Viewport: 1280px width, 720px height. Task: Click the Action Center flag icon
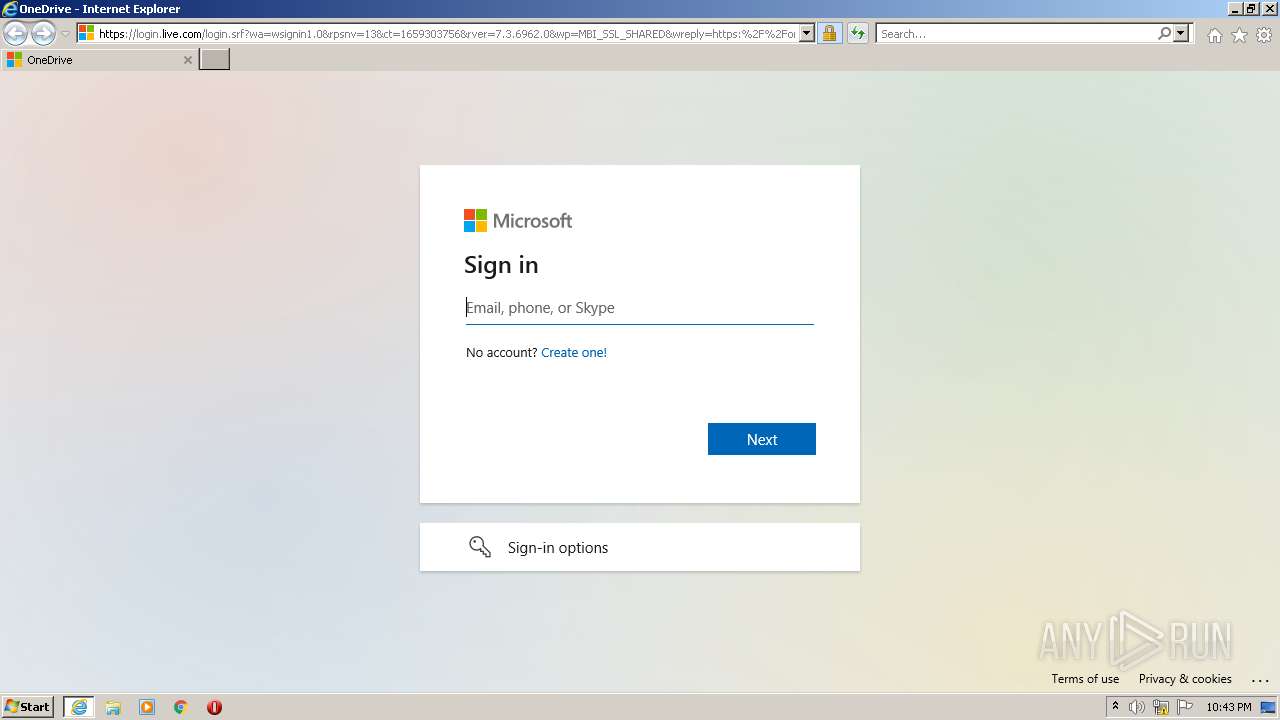[1185, 707]
